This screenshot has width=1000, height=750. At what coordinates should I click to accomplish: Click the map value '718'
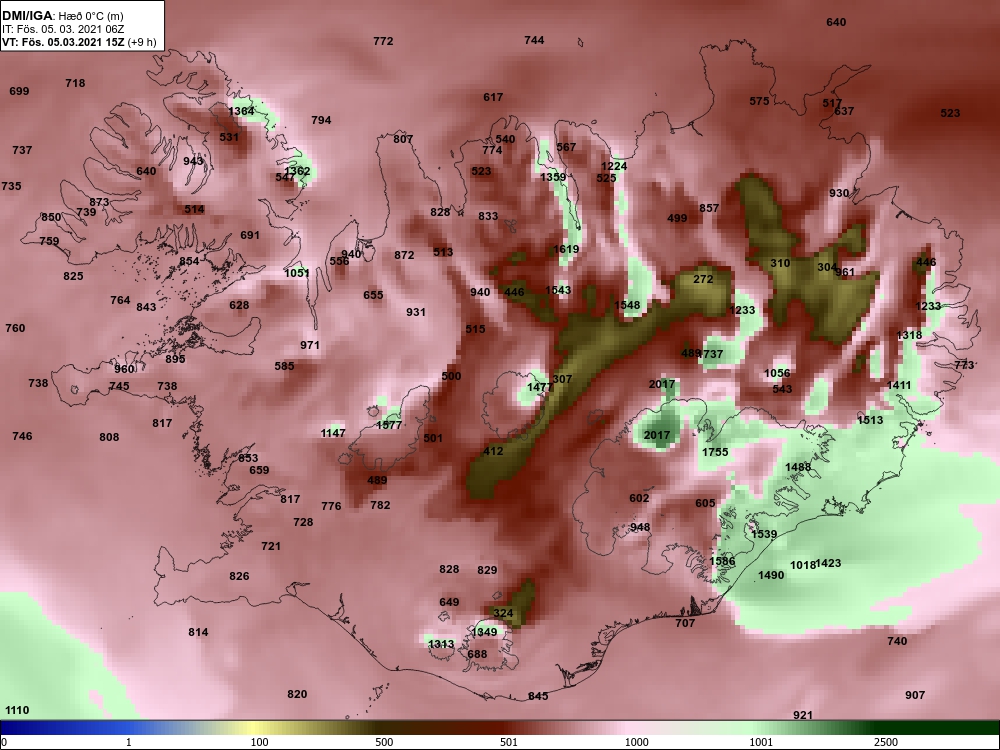click(75, 83)
